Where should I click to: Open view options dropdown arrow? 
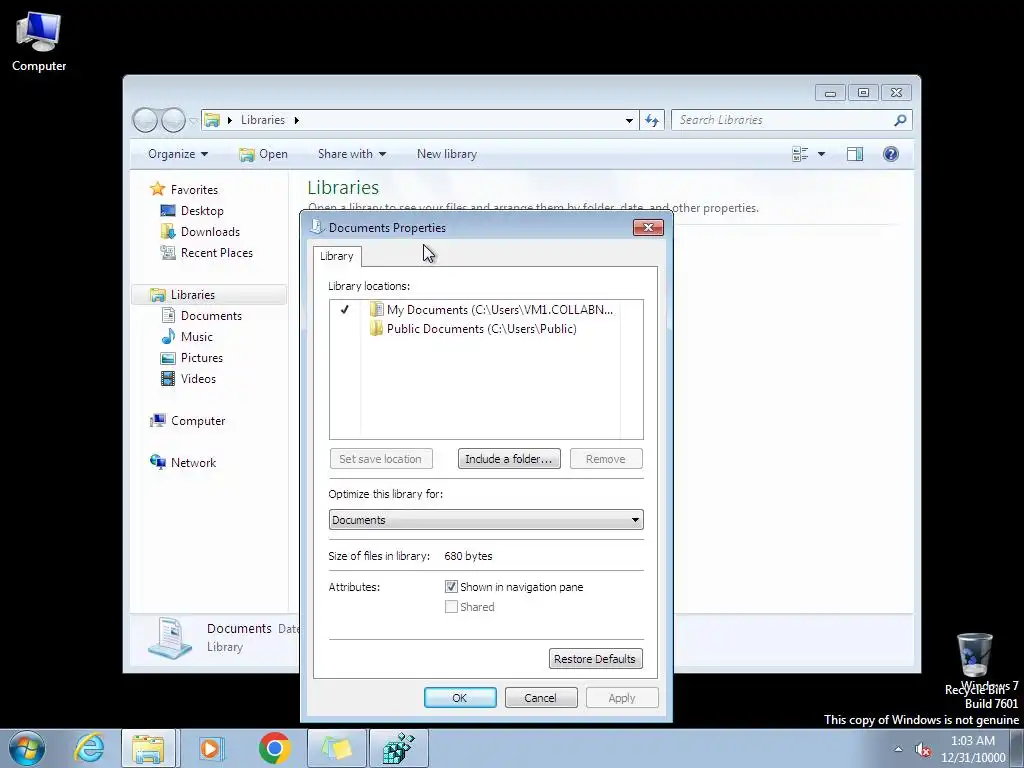click(822, 154)
